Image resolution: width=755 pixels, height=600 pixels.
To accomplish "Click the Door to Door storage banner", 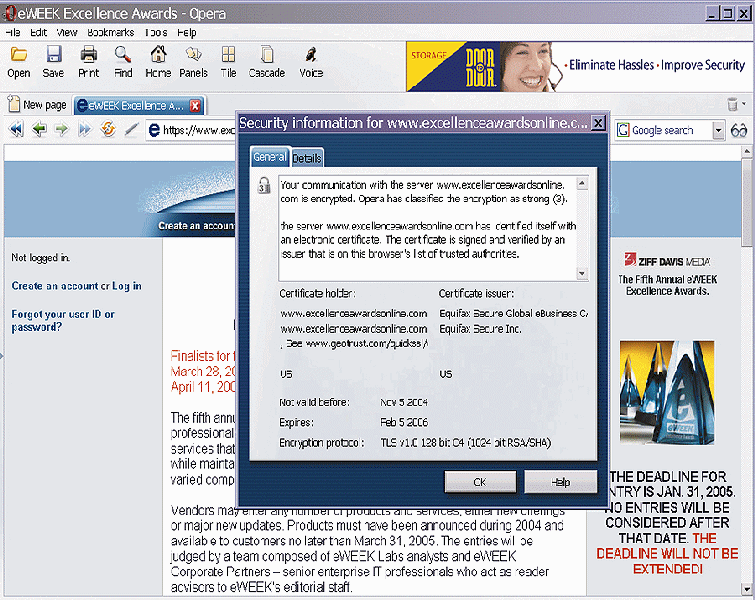I will [578, 66].
